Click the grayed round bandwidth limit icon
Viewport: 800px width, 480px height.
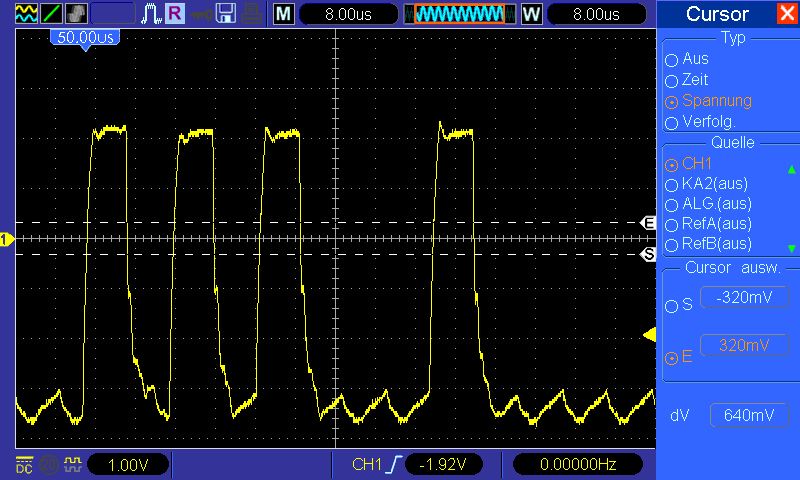point(49,464)
